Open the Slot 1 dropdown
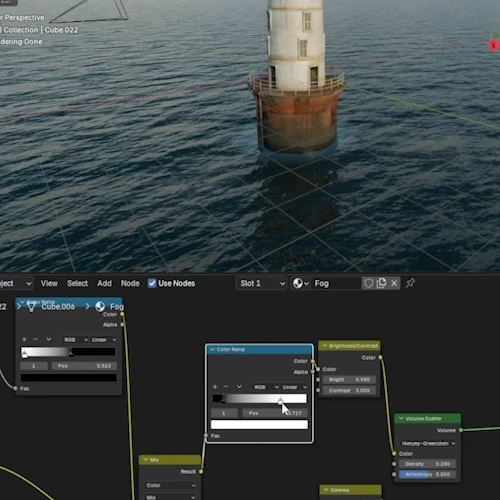 click(x=261, y=283)
